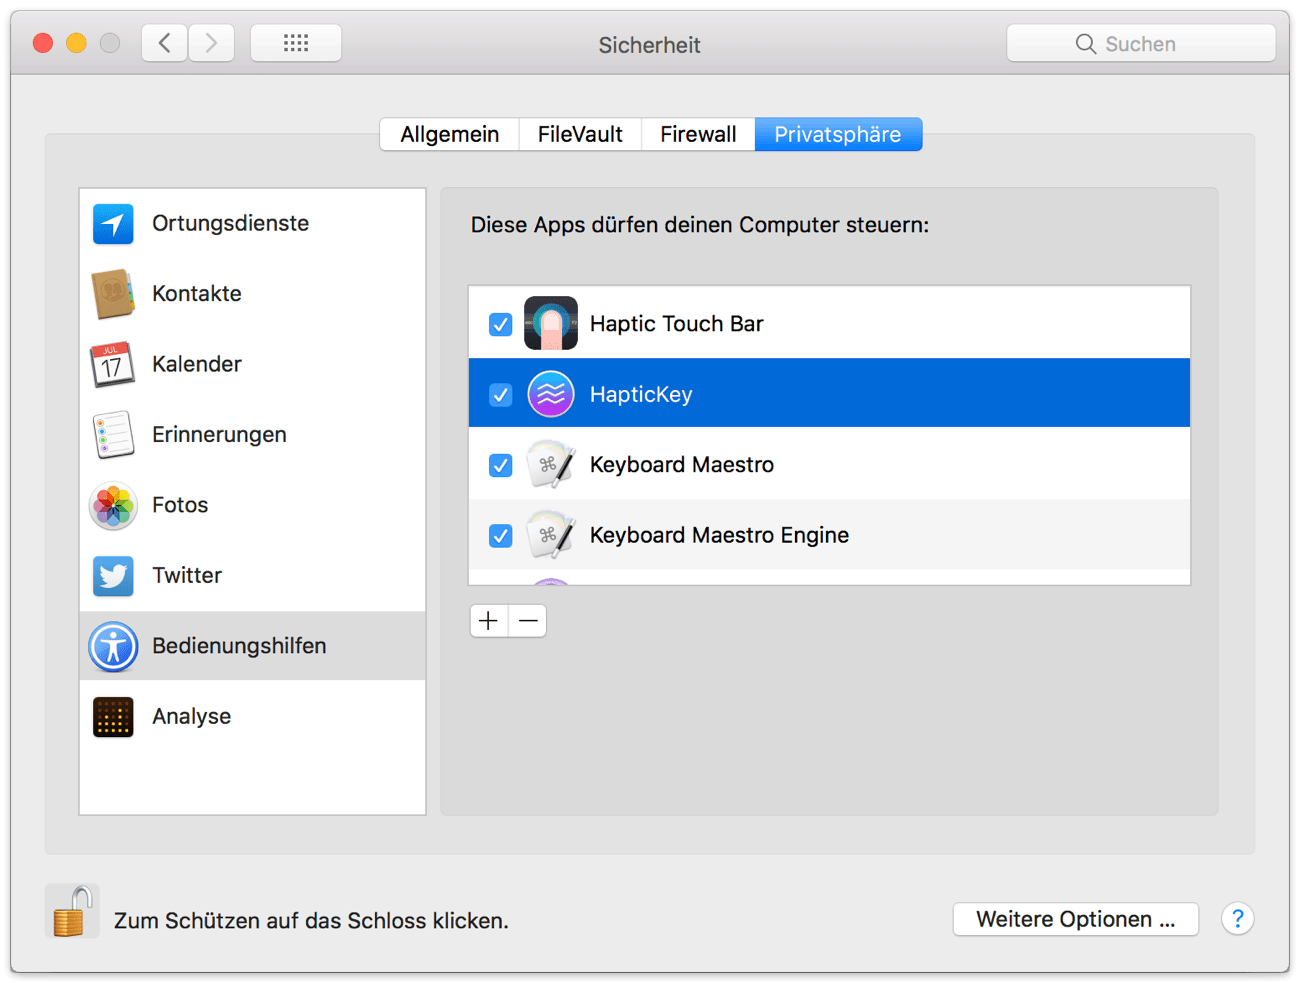Click the Fotos flower icon

coord(113,505)
